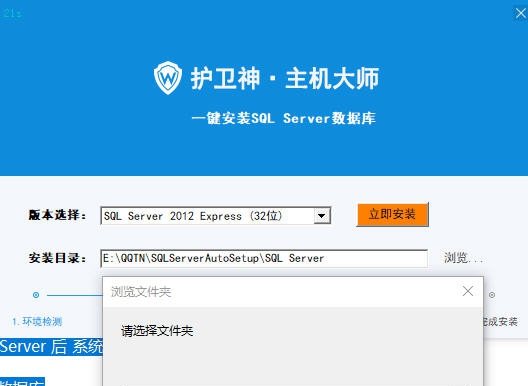Click the 护卫神·主机大师 title text
Image resolution: width=528 pixels, height=386 pixels.
coord(285,78)
